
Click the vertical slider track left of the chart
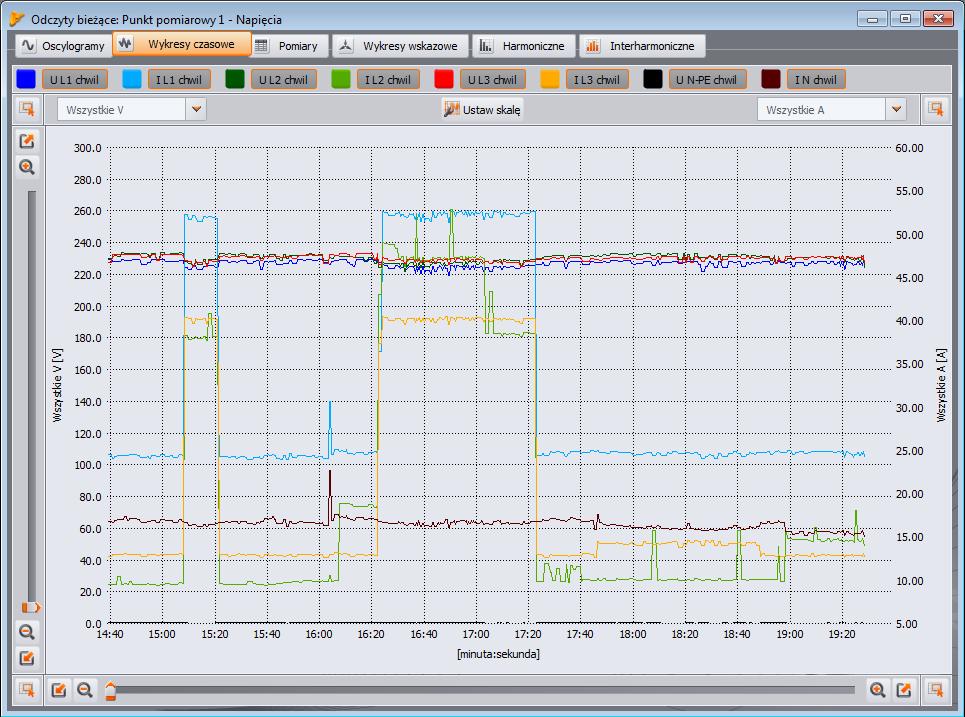31,398
